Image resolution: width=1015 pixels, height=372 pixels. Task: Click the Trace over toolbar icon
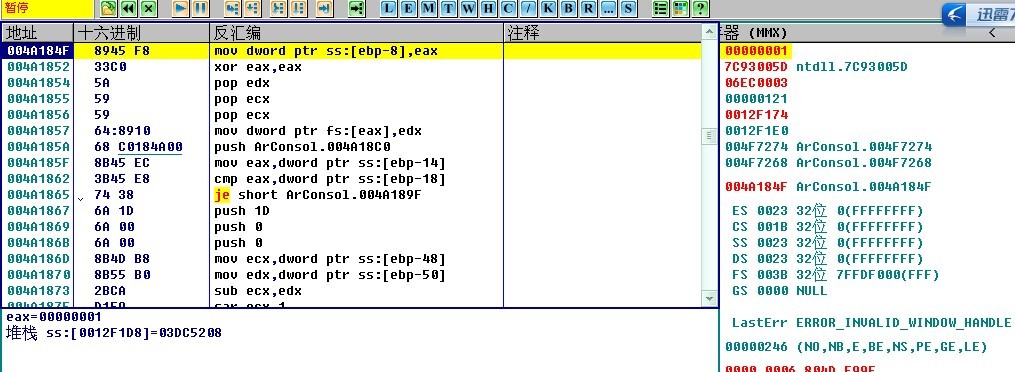point(298,8)
